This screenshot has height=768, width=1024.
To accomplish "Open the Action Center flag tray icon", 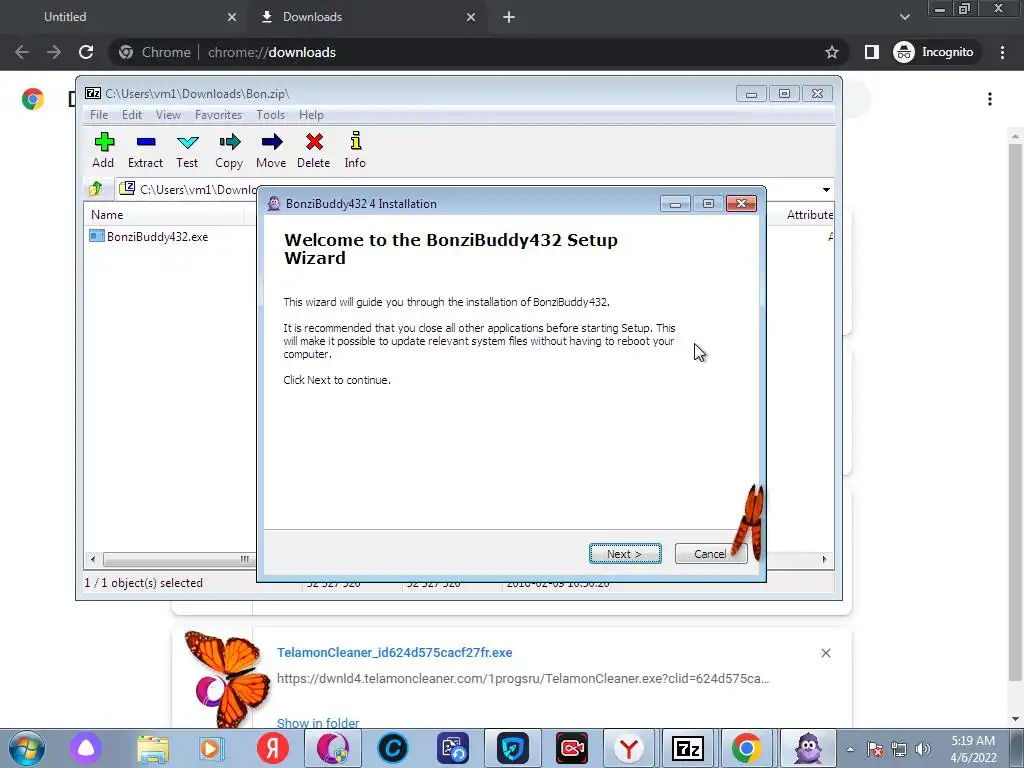I will [875, 749].
